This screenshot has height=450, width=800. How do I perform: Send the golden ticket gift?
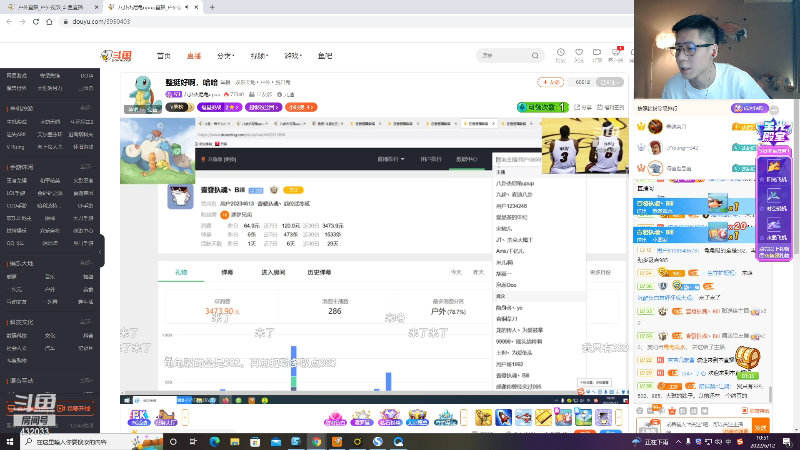[x=543, y=417]
